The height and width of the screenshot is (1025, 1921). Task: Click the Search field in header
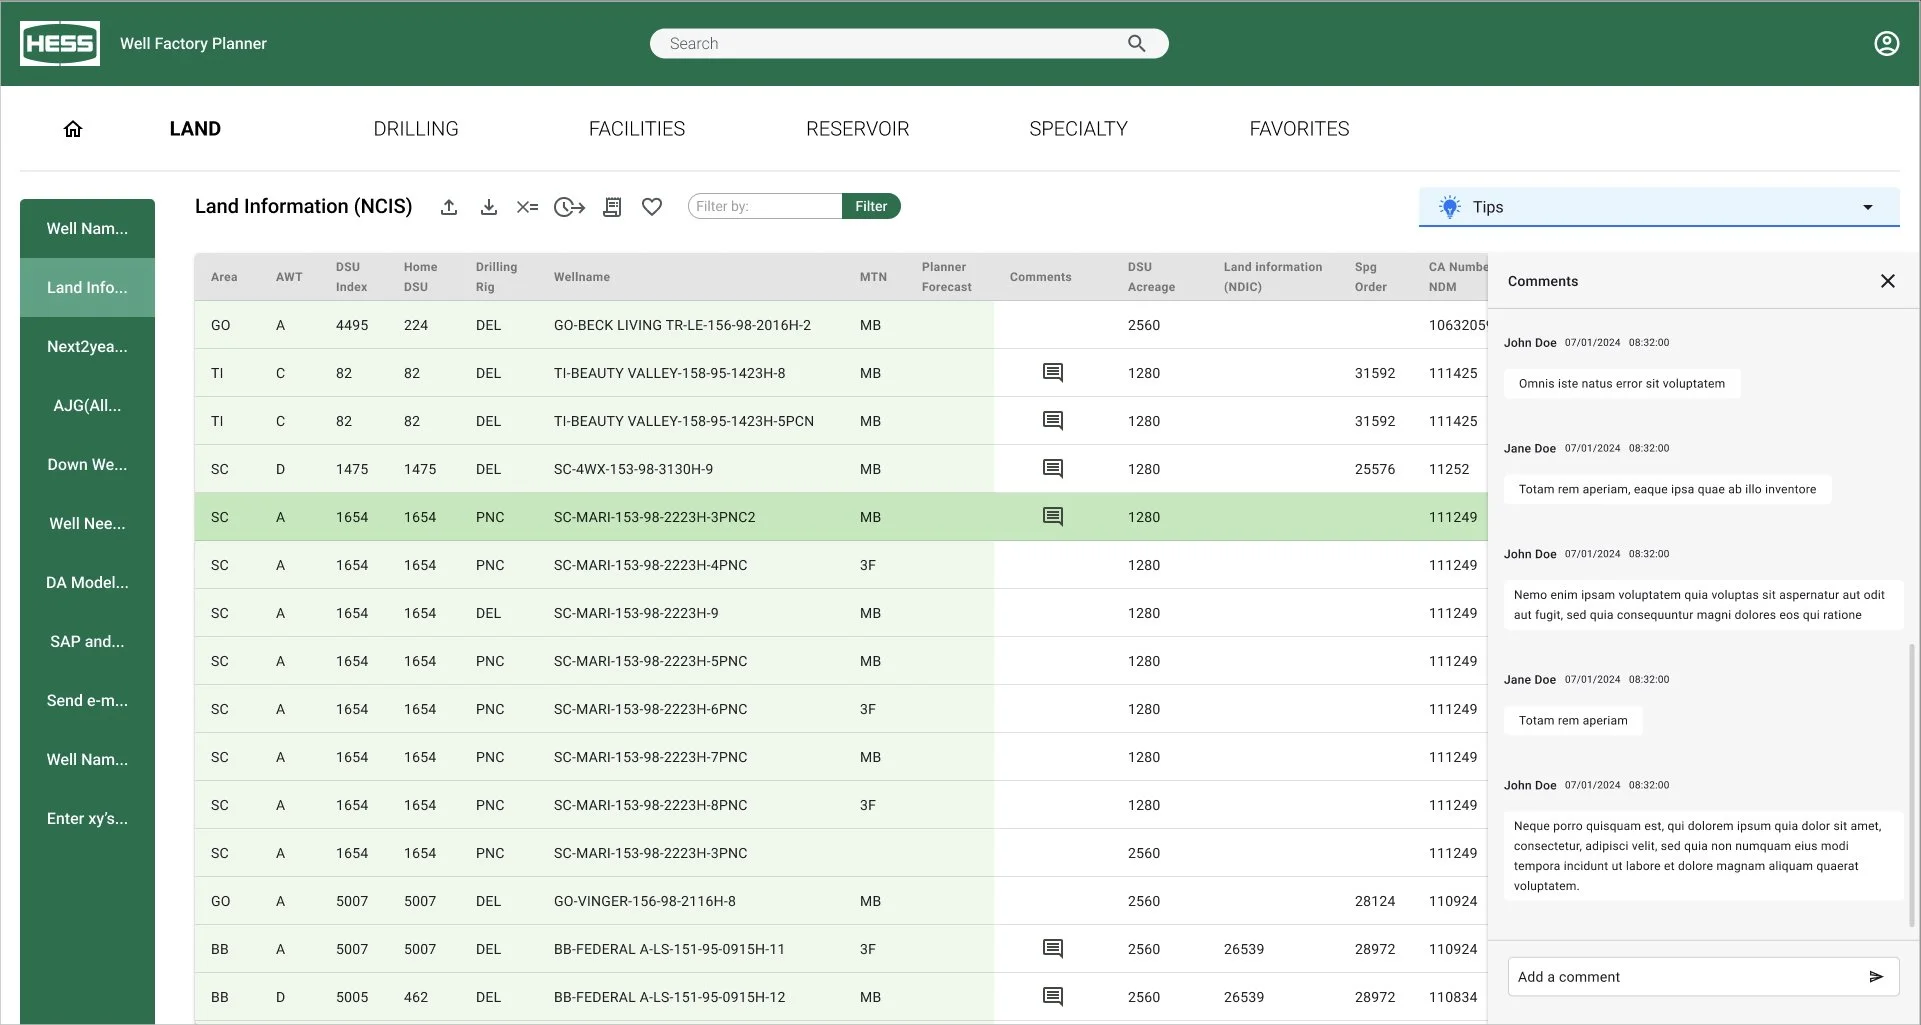[909, 43]
